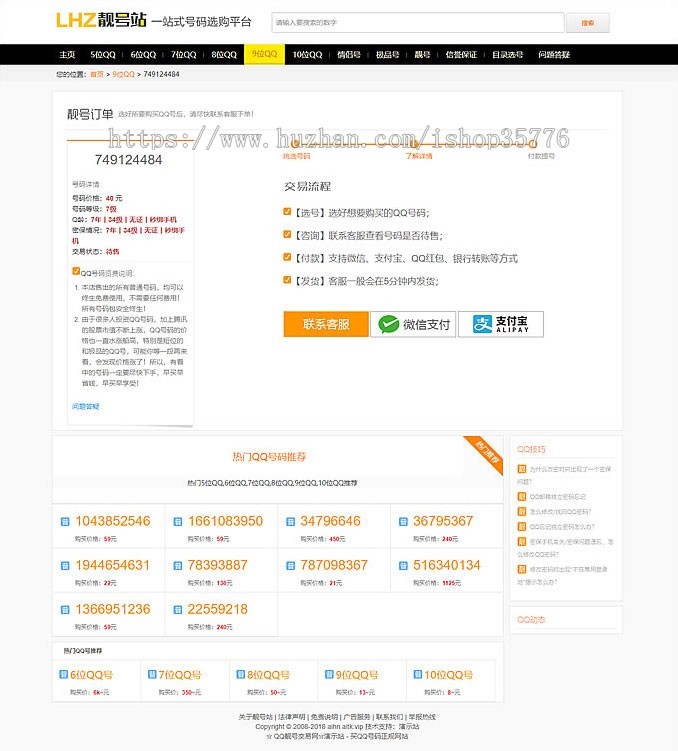Open the blue 问题答疑 link under the notes
This screenshot has width=678, height=751.
pyautogui.click(x=86, y=406)
